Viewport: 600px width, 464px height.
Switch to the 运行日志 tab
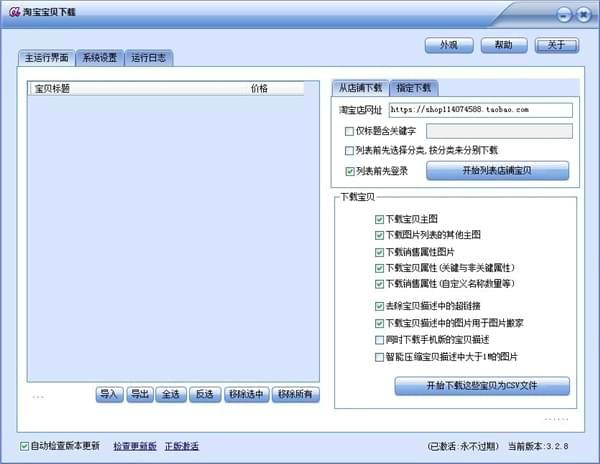pos(149,58)
